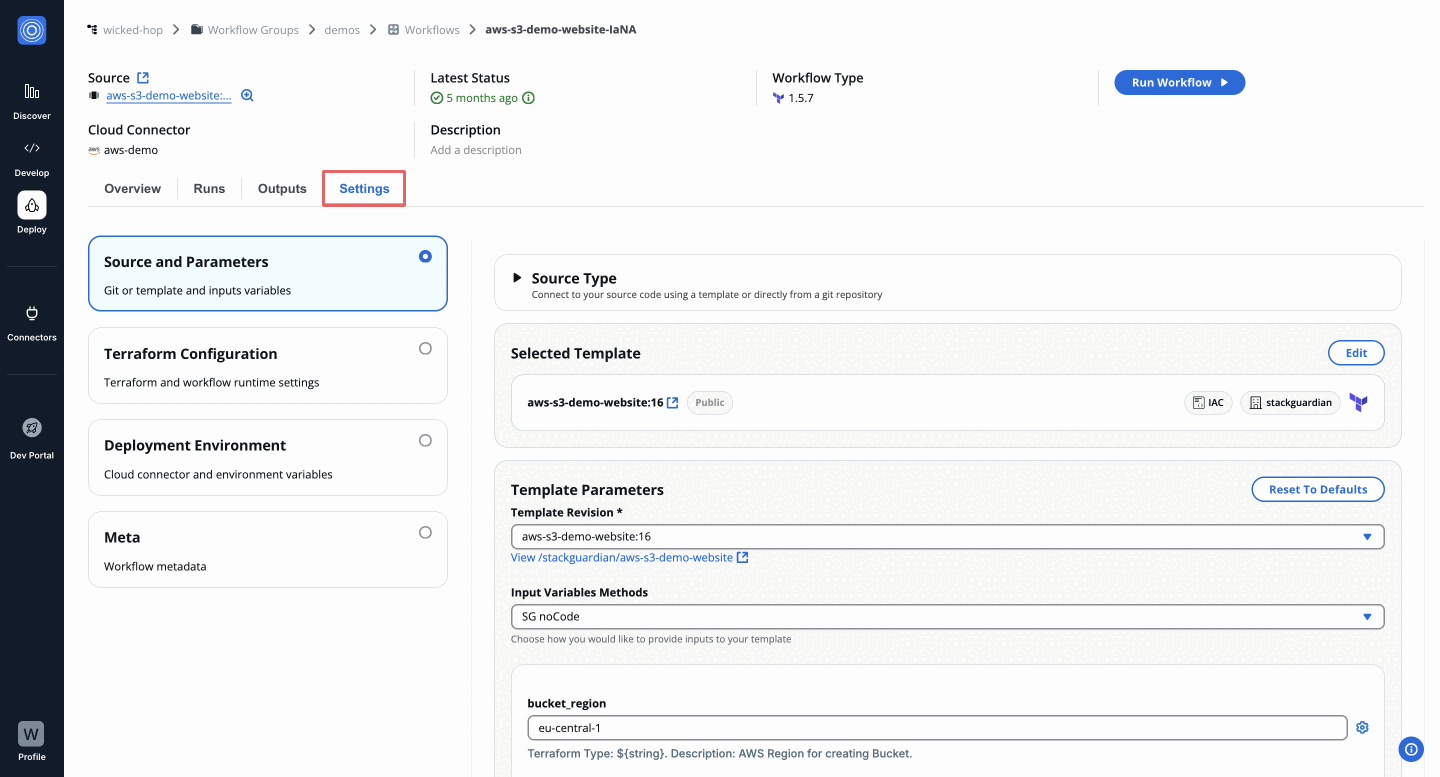Switch to the Outputs tab
Viewport: 1440px width, 777px height.
282,189
